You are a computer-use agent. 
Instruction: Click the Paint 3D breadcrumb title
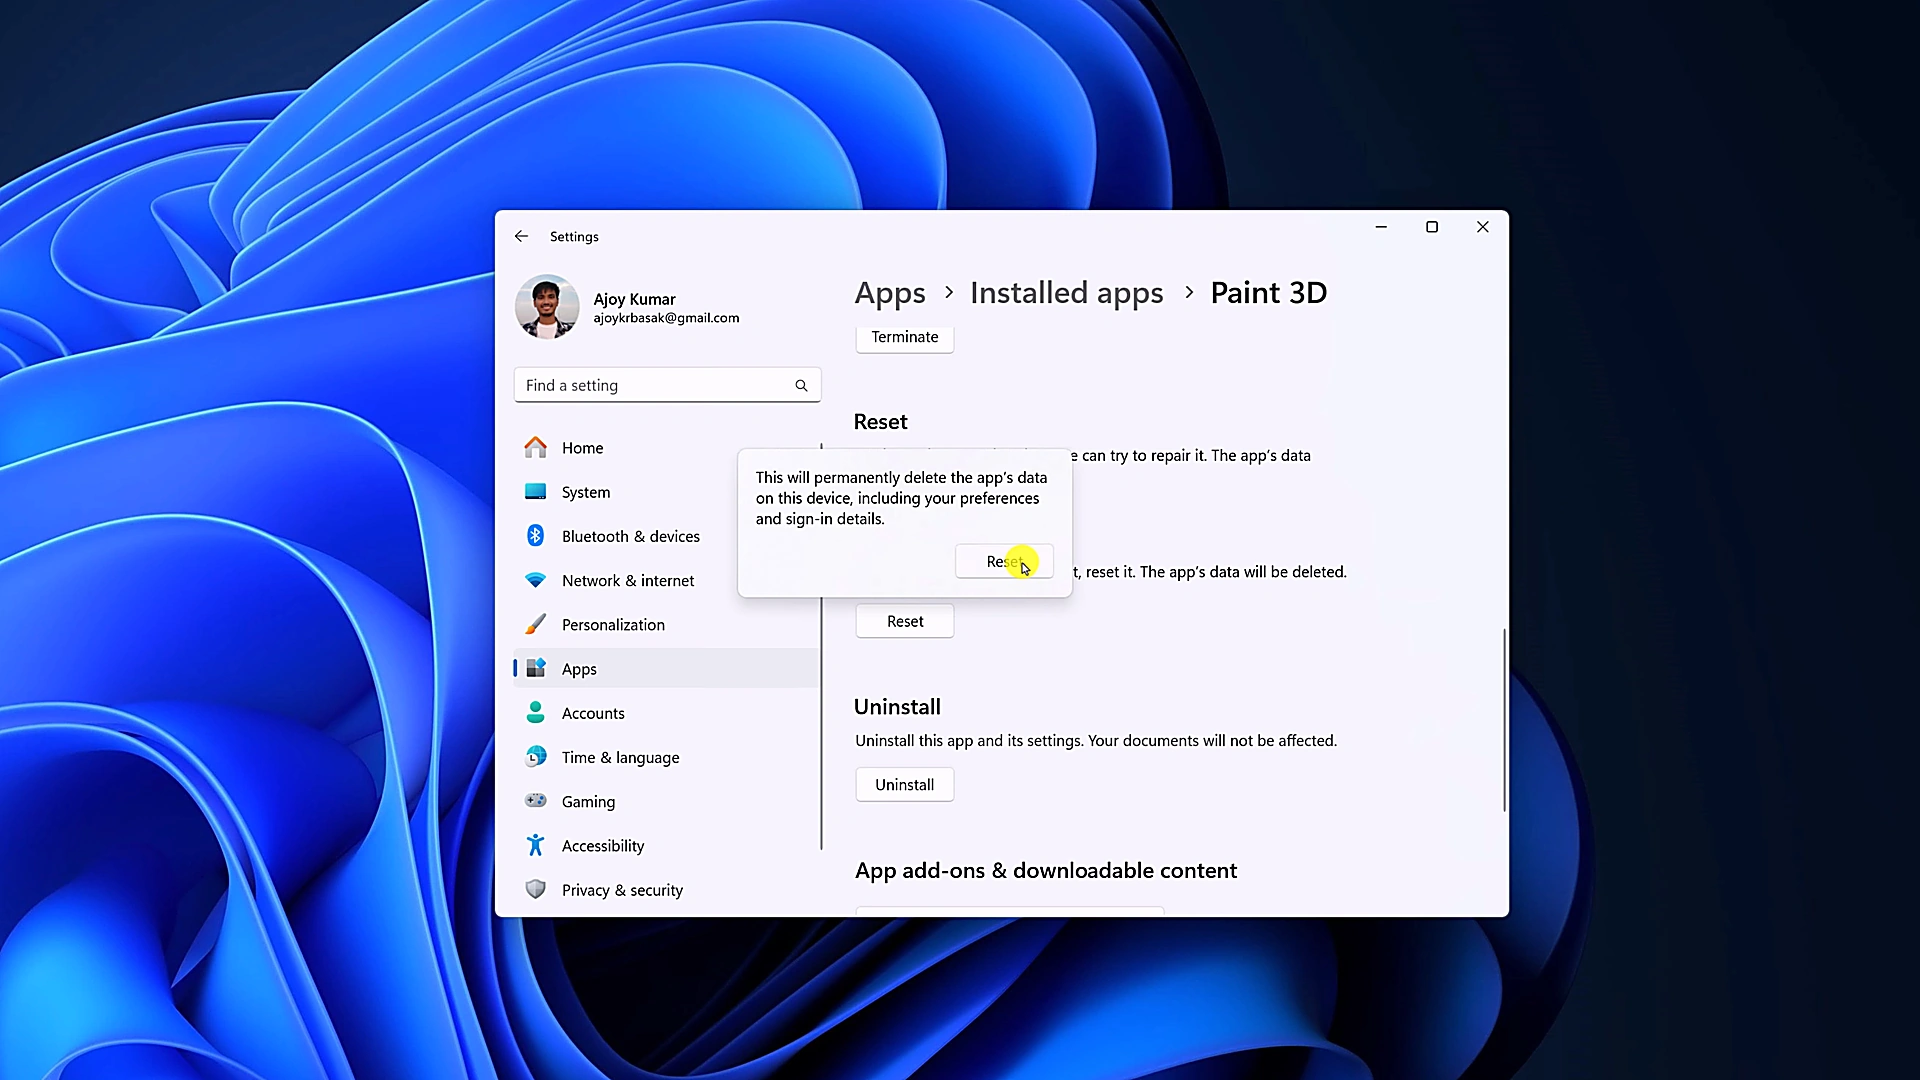tap(1269, 293)
